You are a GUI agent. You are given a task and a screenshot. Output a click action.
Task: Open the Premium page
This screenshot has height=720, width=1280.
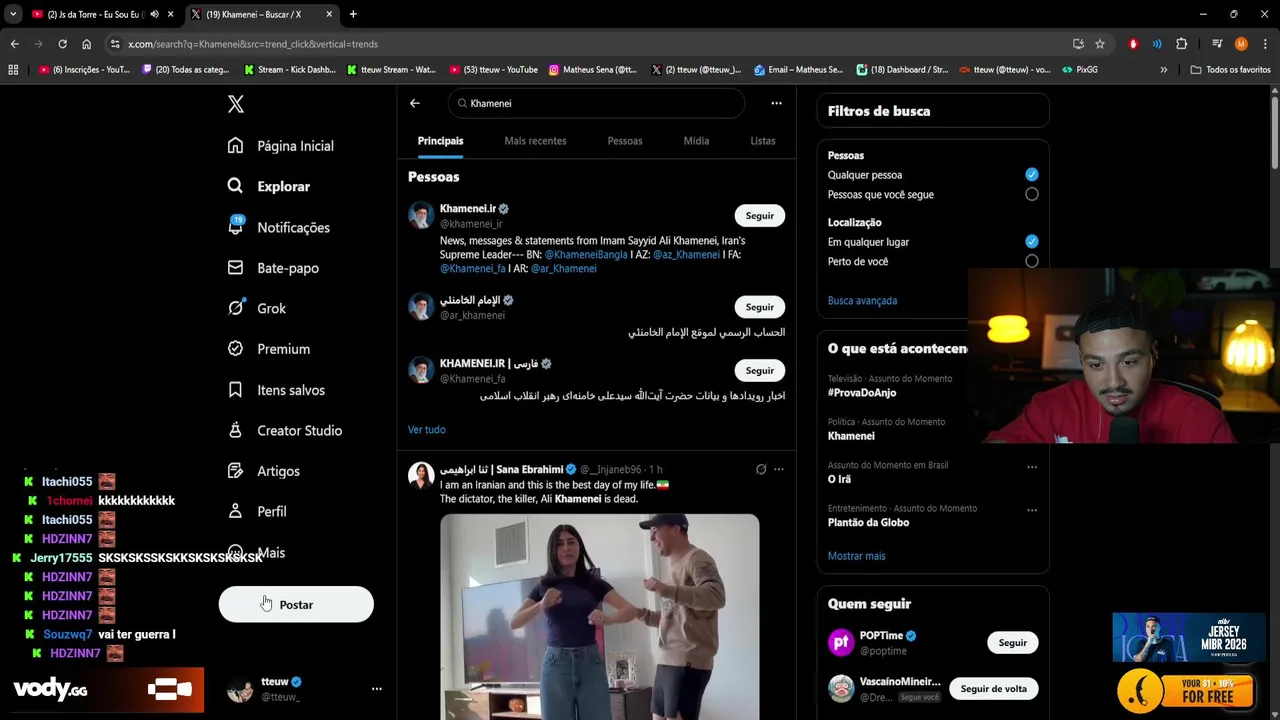269,349
